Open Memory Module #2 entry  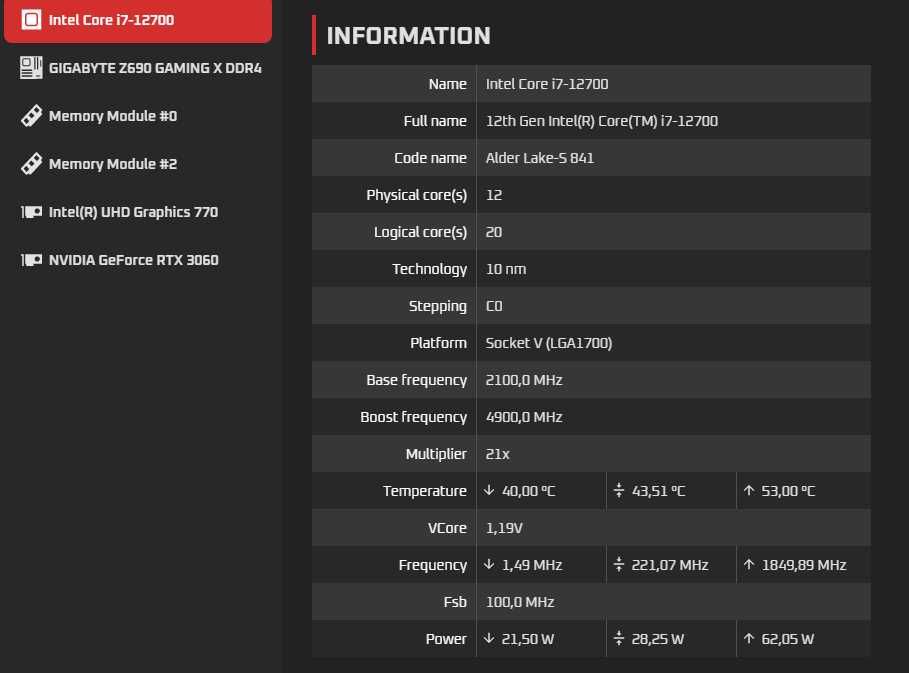pyautogui.click(x=113, y=164)
